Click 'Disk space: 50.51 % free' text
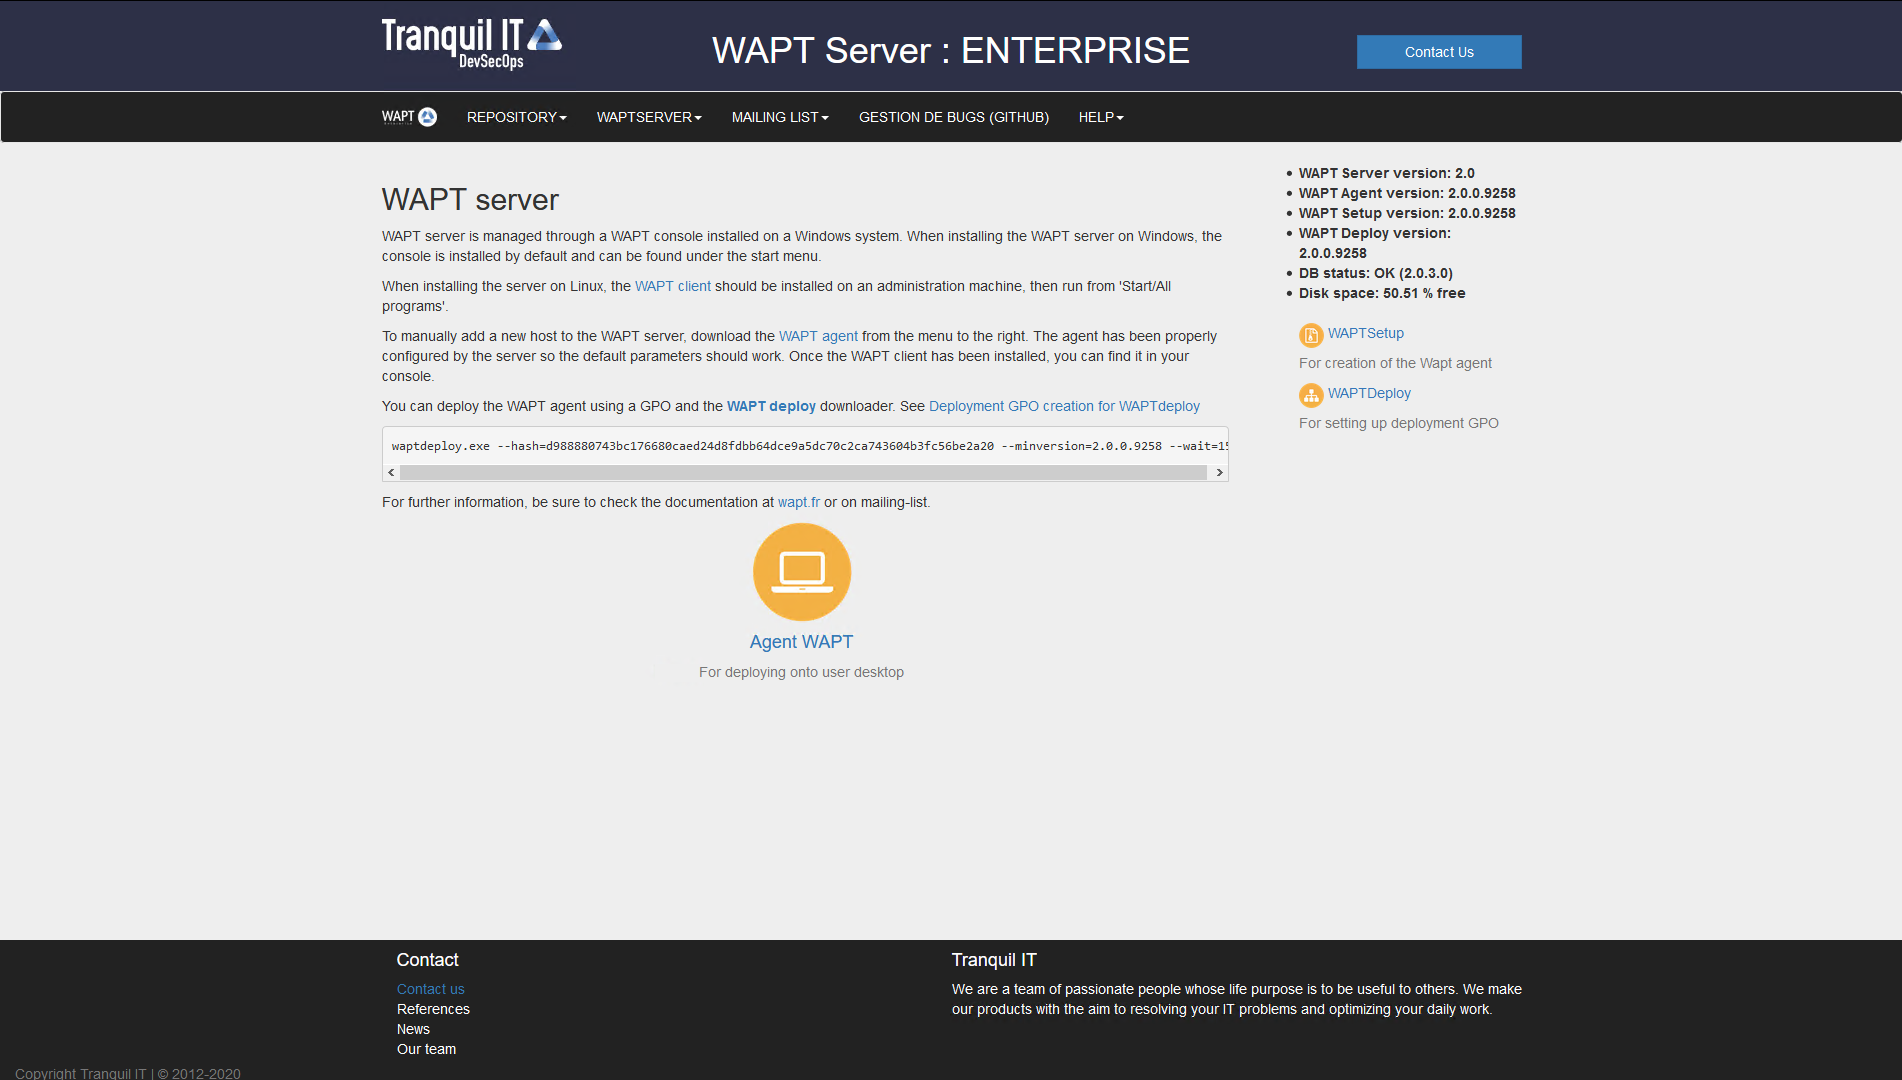Screen dimensions: 1902x1080 1382,293
